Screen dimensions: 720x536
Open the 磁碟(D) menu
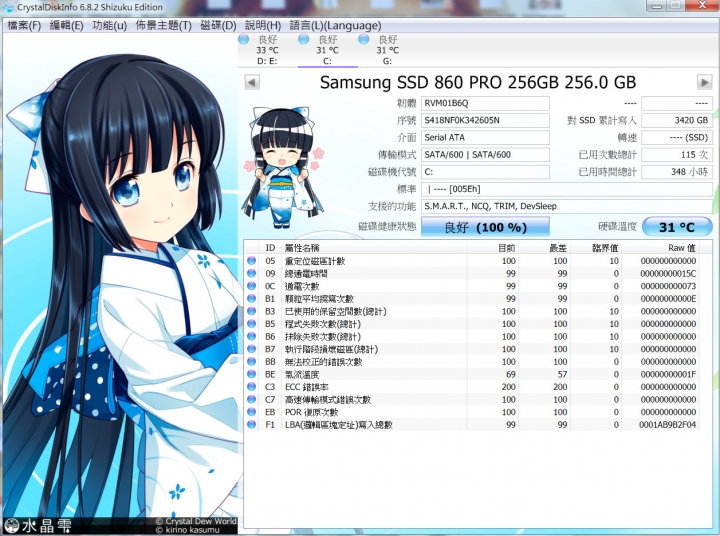pos(218,26)
